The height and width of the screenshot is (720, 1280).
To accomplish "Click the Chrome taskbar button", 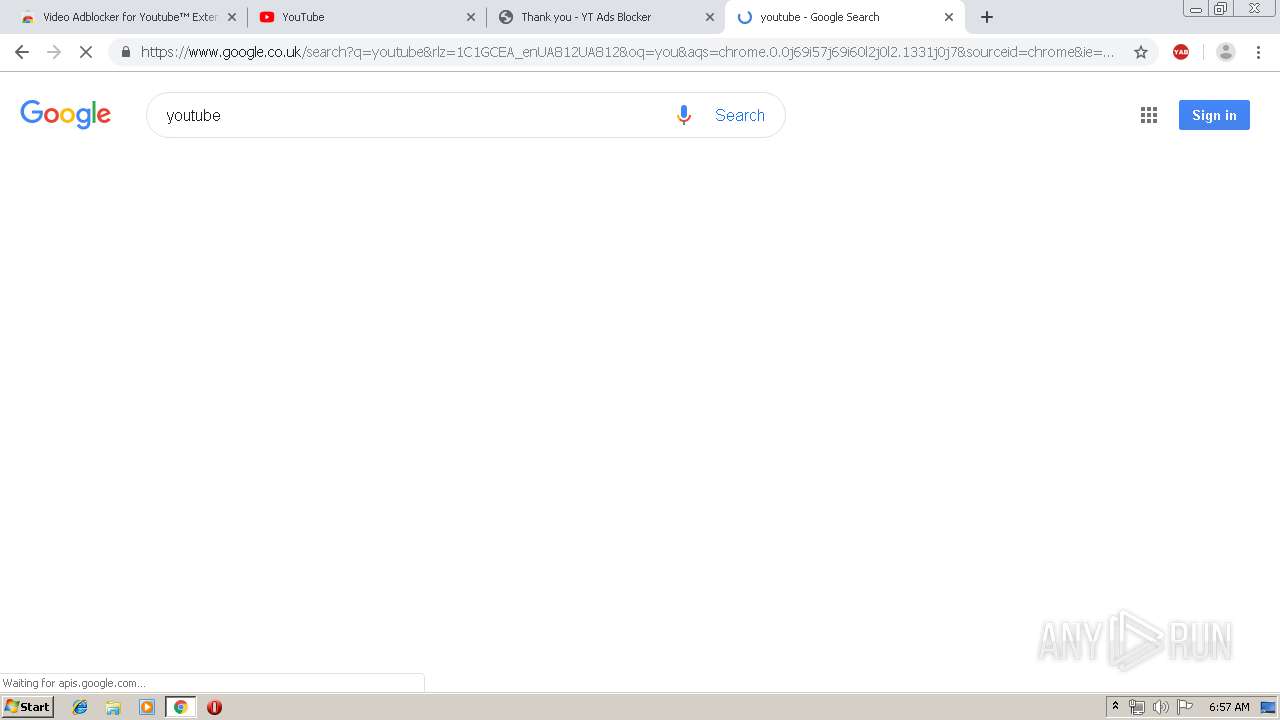I will (180, 707).
